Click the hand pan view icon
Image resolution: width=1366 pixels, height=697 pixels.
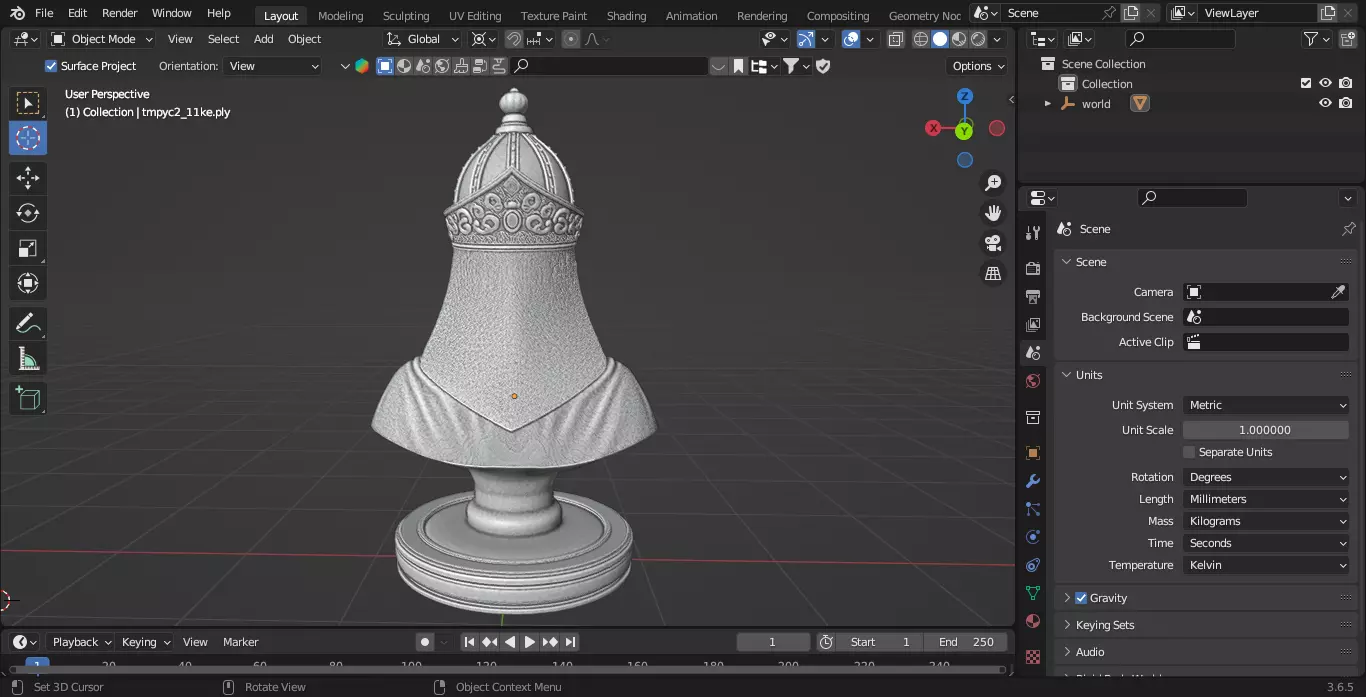(x=993, y=212)
